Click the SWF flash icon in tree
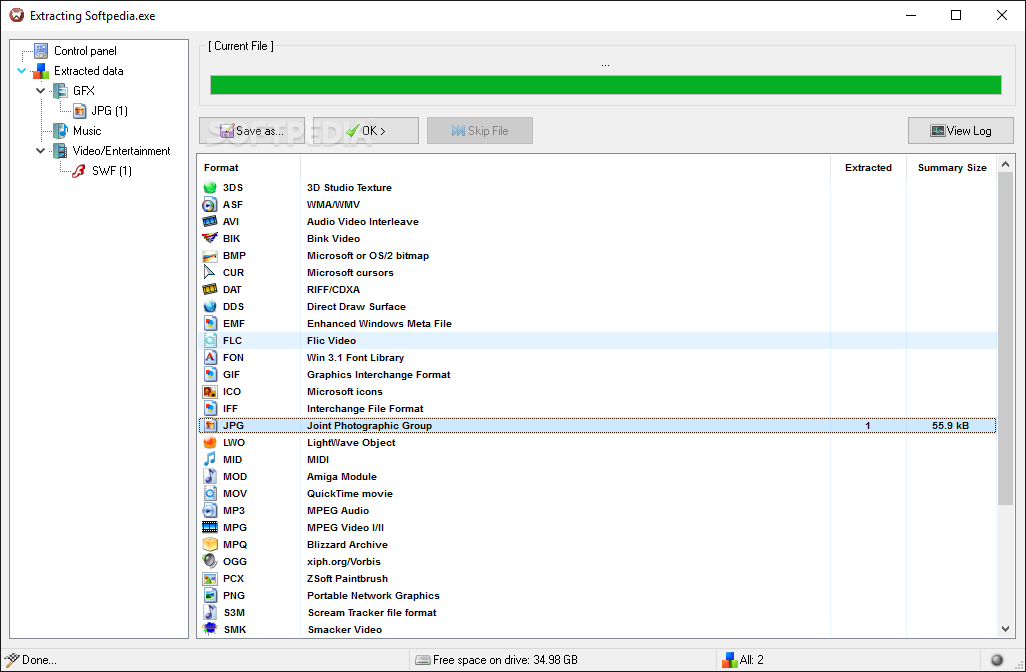Screen dimensions: 1026x672 79,171
